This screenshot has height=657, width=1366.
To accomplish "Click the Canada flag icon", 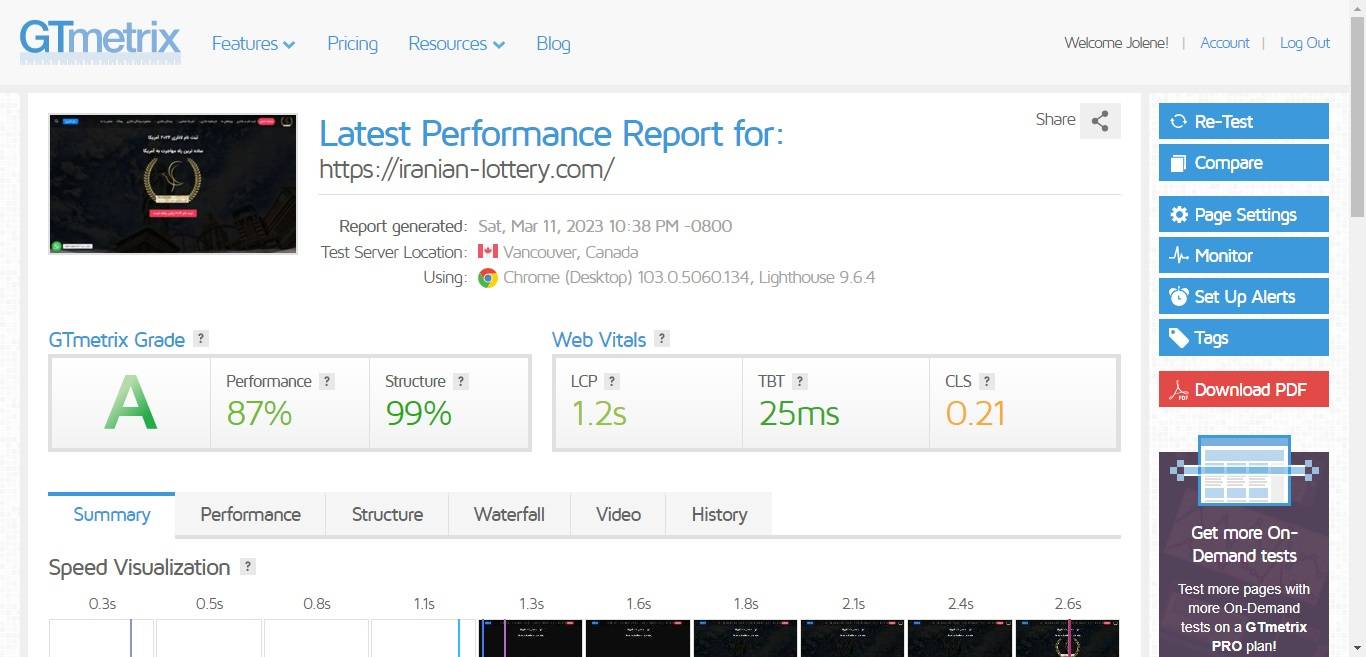I will click(x=488, y=251).
